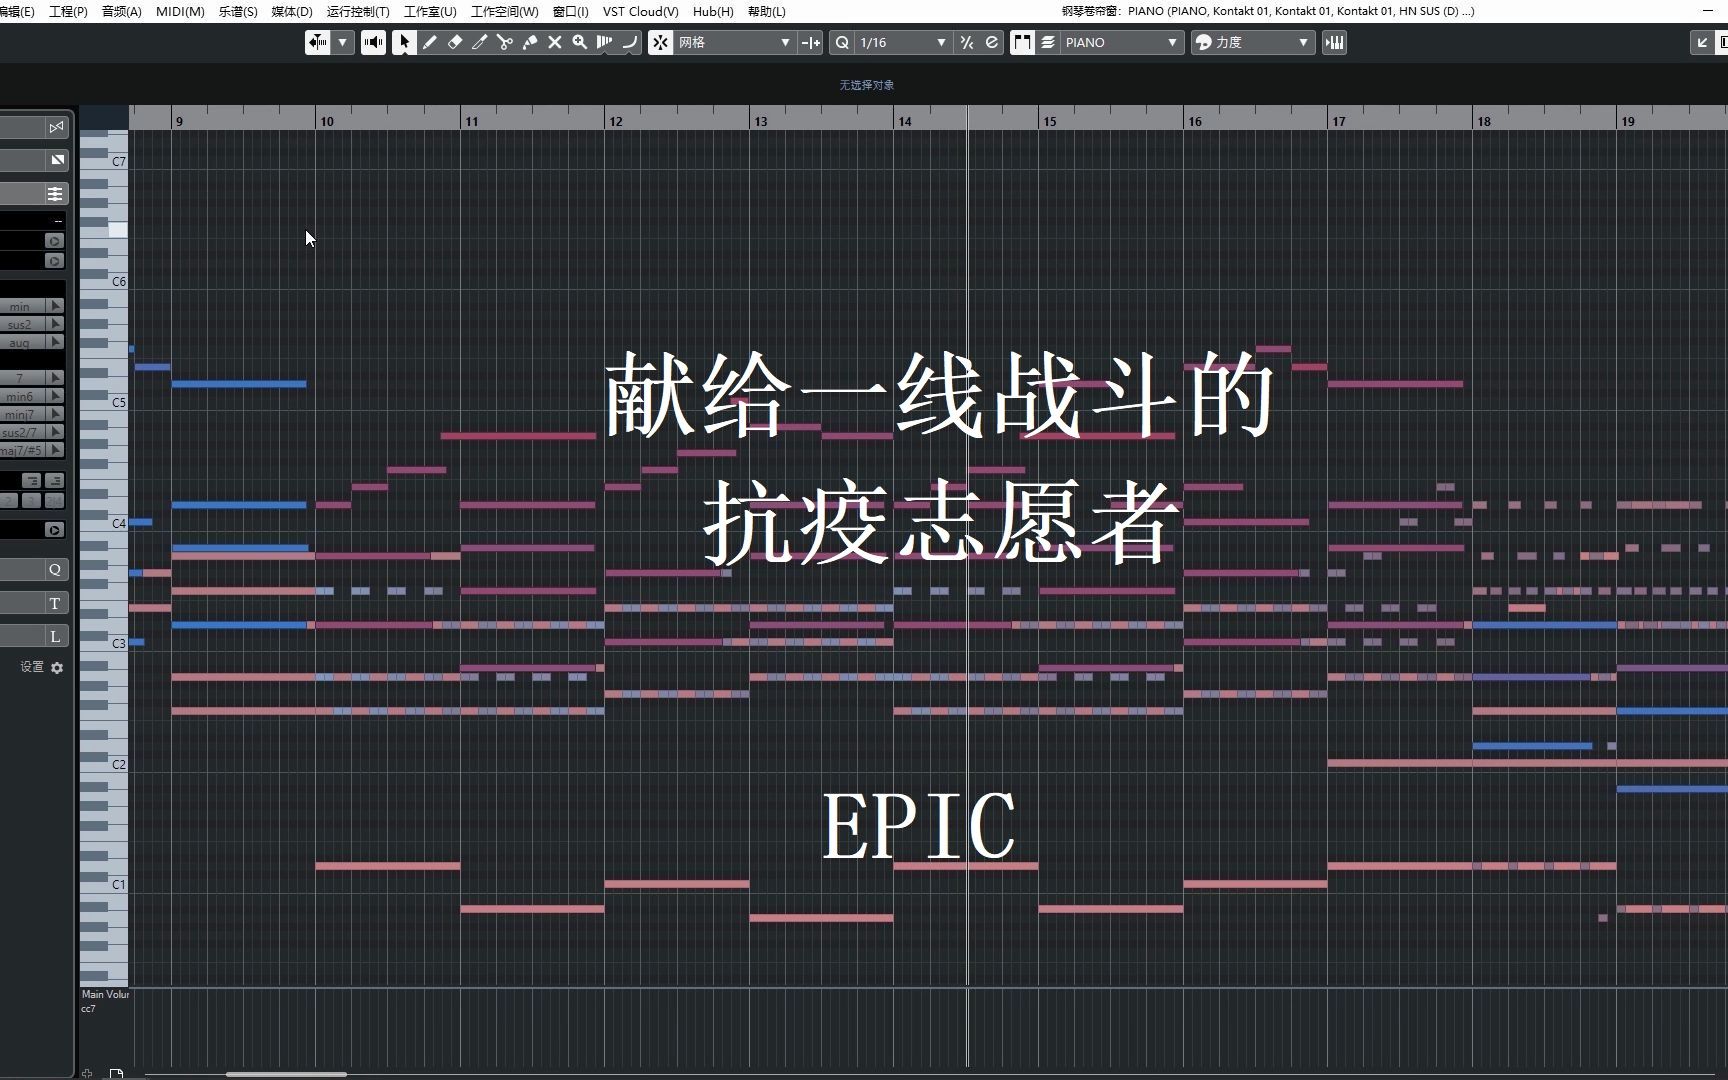
Task: Select the vertical-bars paint tool
Action: coord(605,42)
